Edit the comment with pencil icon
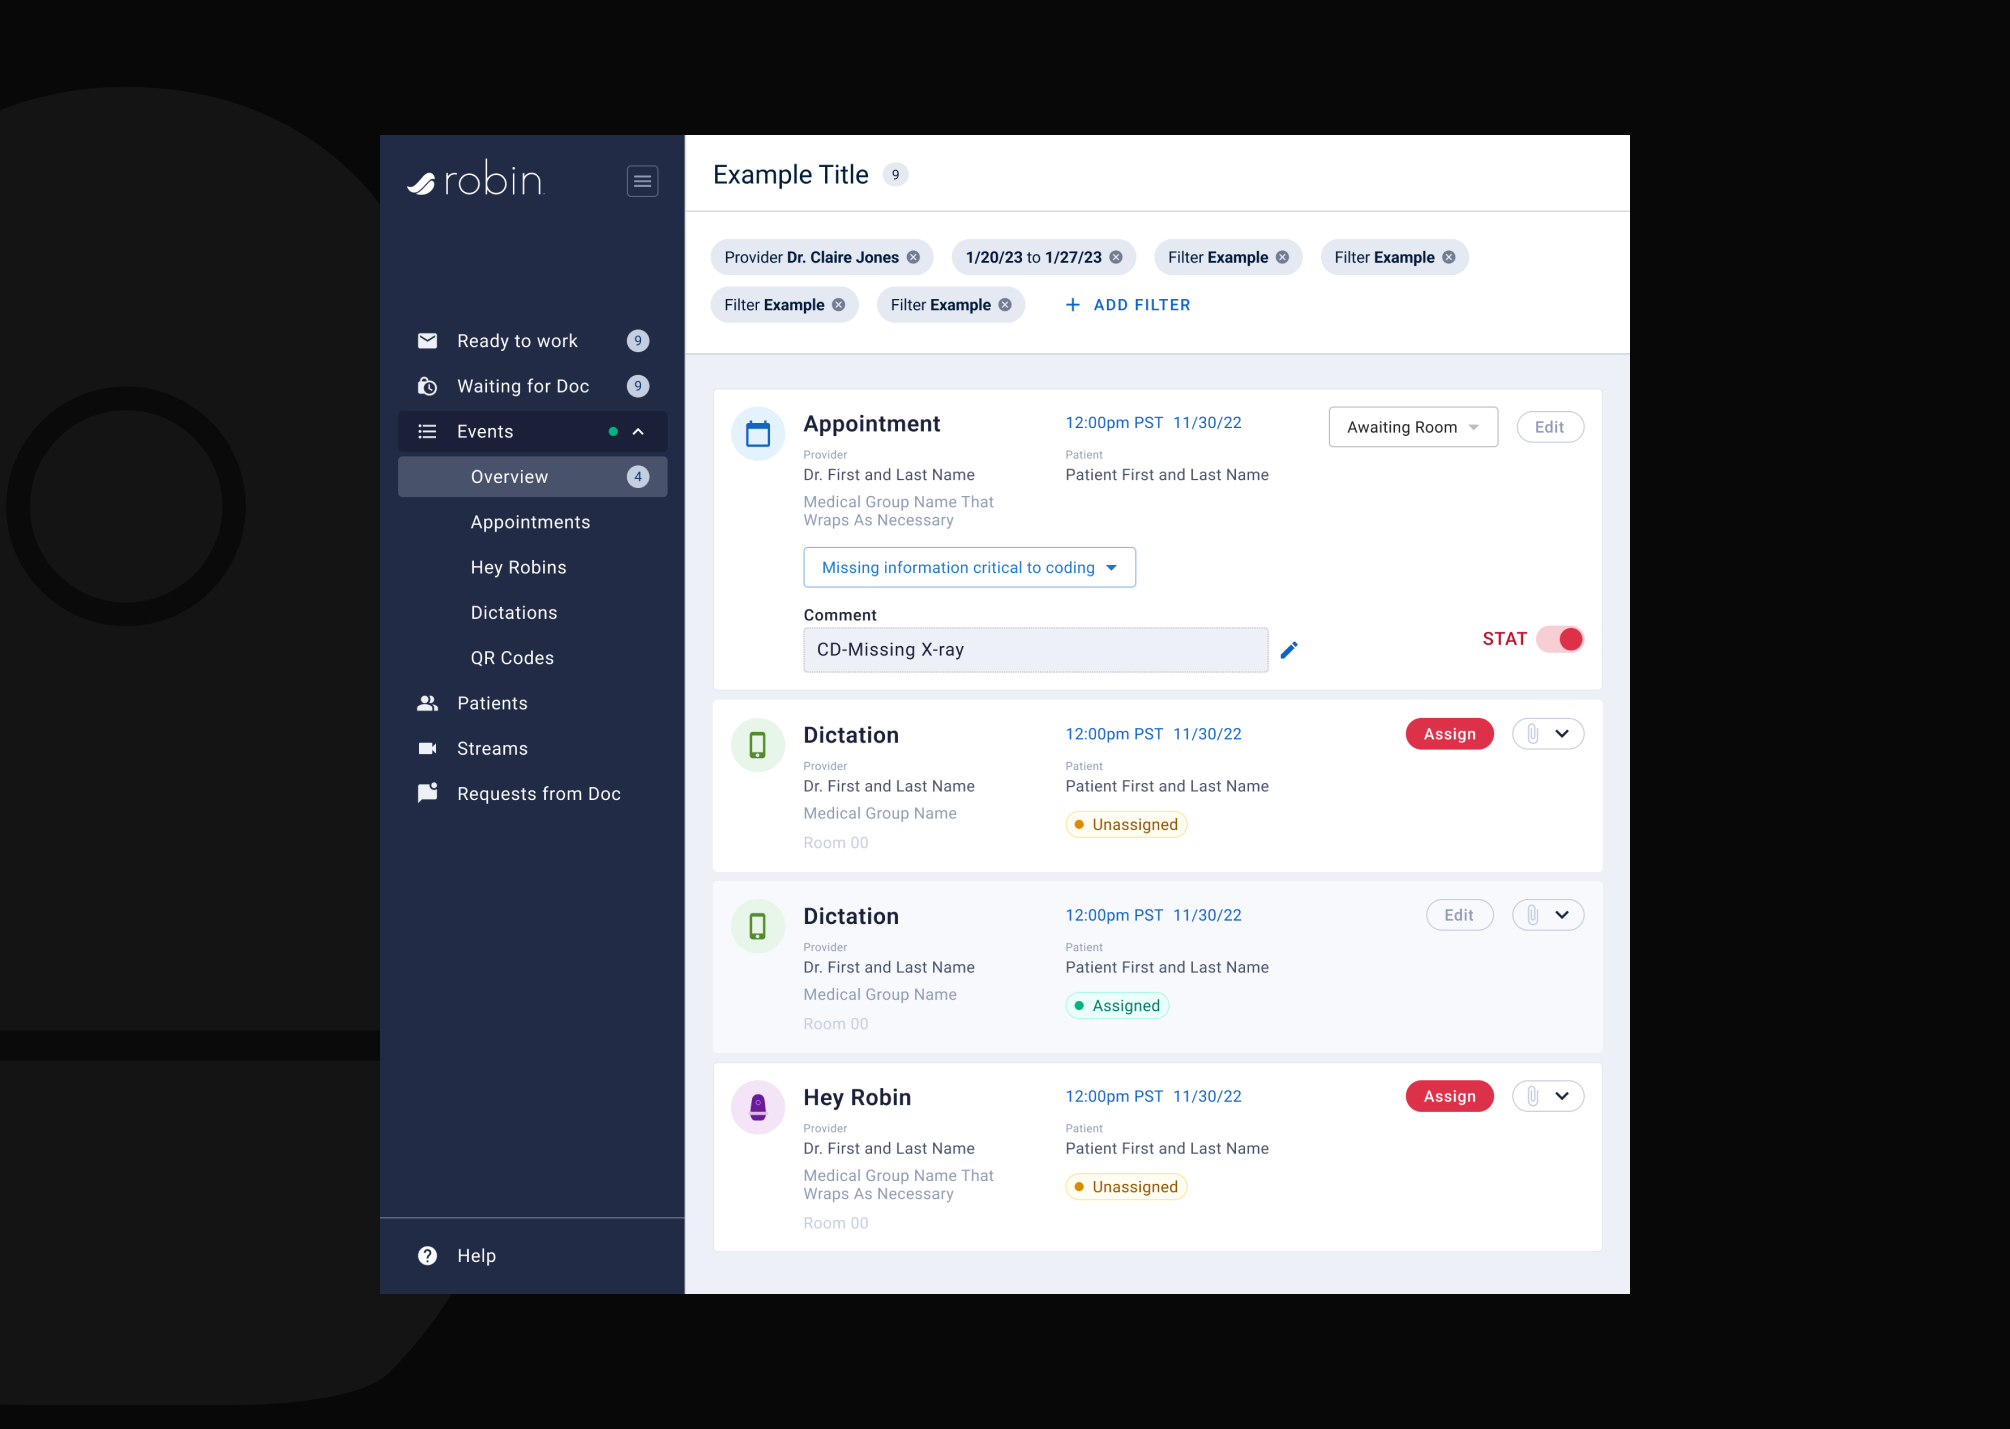This screenshot has width=2010, height=1429. coord(1289,650)
